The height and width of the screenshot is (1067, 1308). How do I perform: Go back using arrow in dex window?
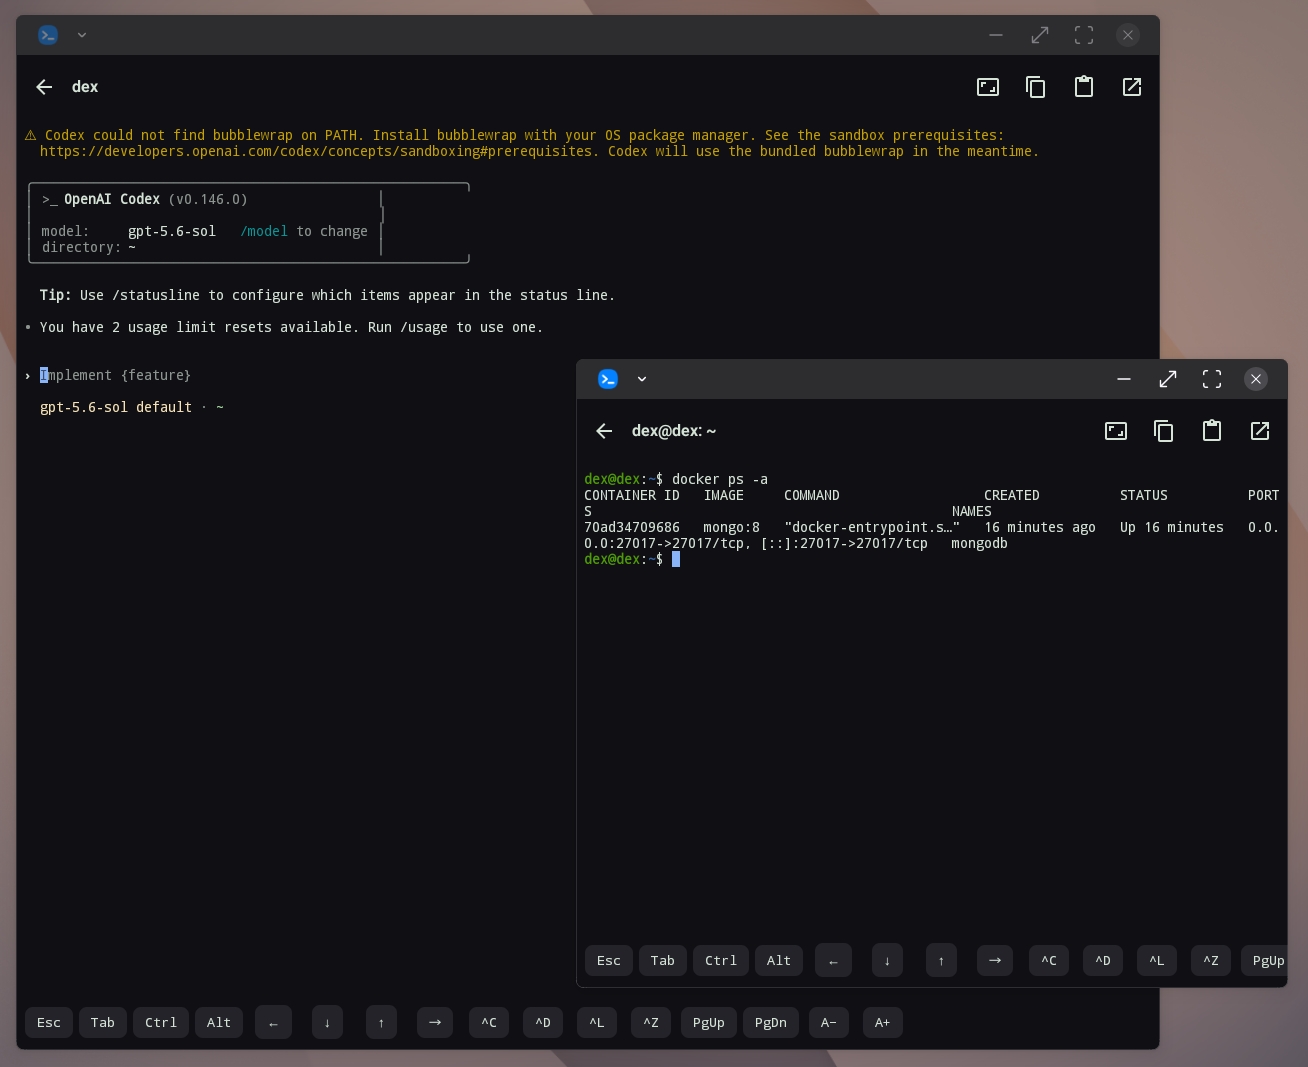coord(44,87)
